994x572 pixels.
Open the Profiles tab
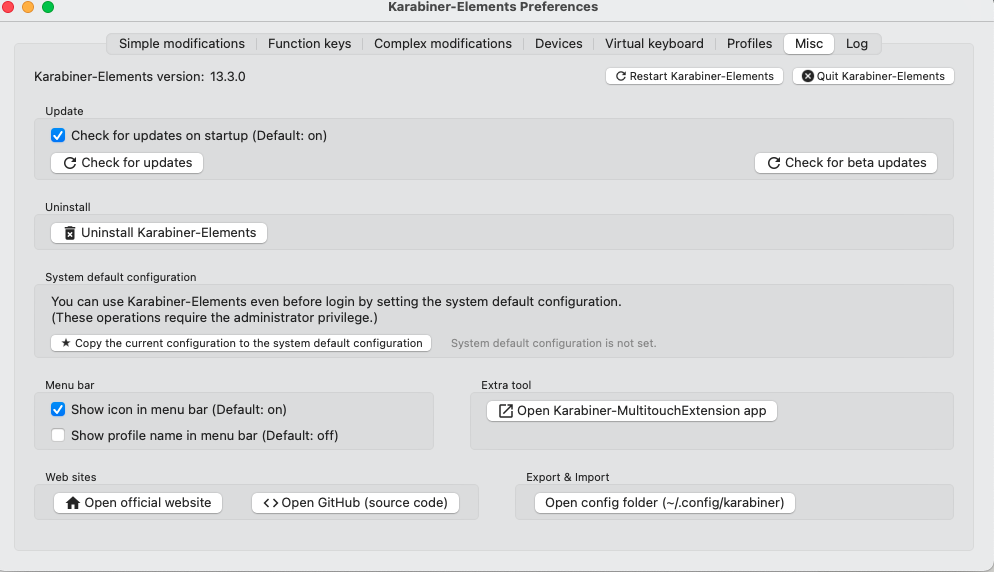pyautogui.click(x=749, y=44)
